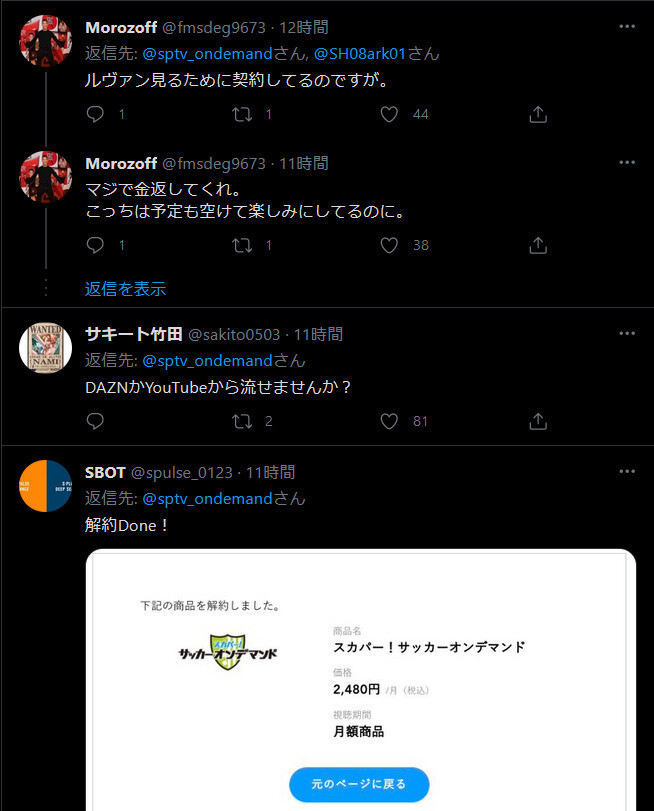The height and width of the screenshot is (811, 654).
Task: Click 元のページに戻る button in image
Action: 359,784
